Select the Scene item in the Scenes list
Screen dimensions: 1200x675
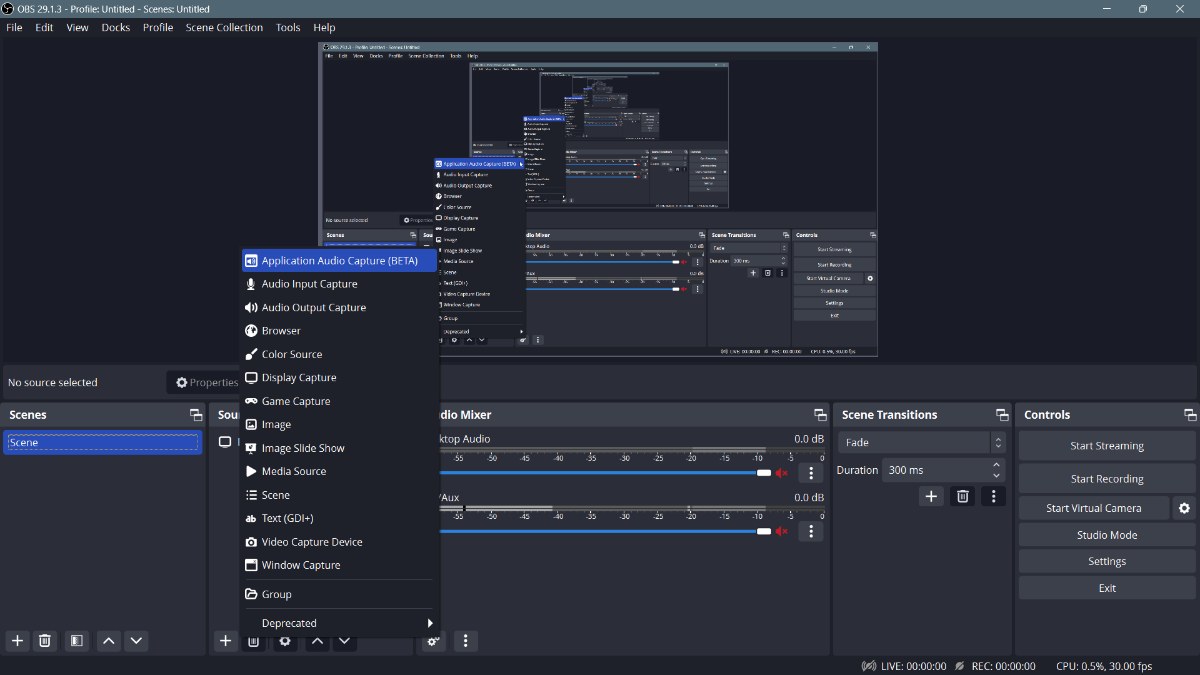[x=103, y=442]
